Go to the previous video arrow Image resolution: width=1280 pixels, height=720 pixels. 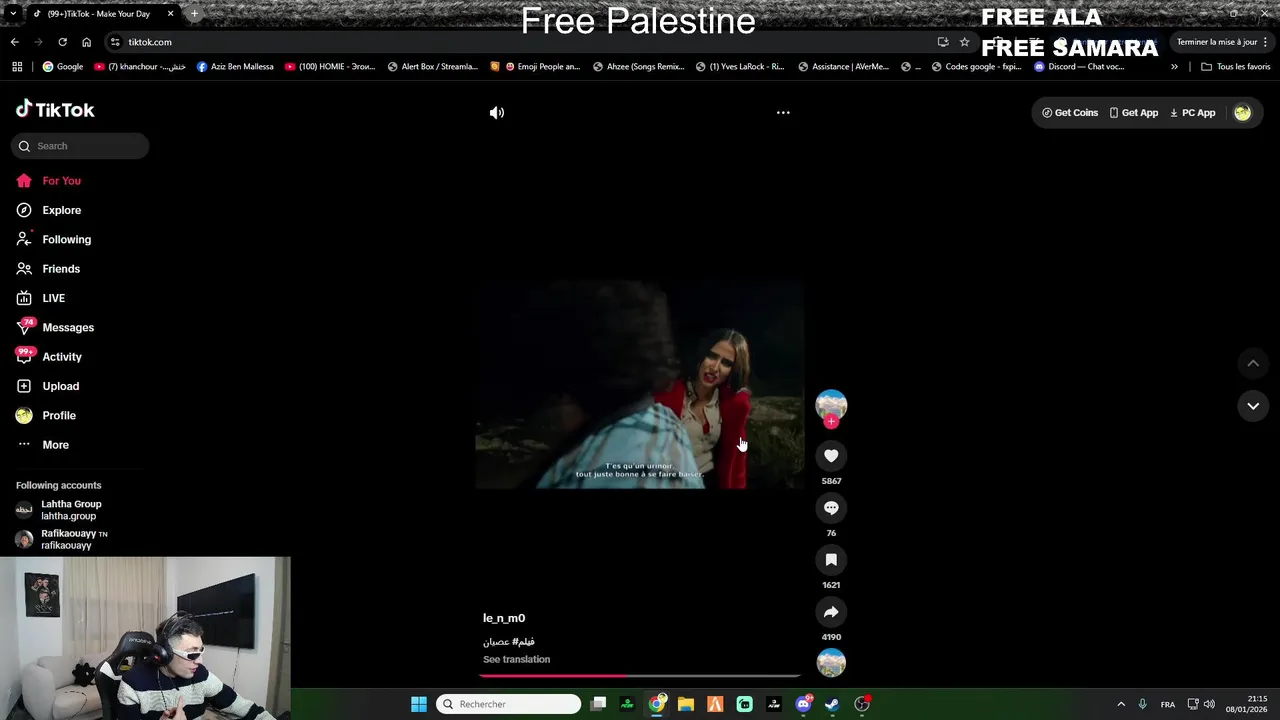click(x=1253, y=363)
